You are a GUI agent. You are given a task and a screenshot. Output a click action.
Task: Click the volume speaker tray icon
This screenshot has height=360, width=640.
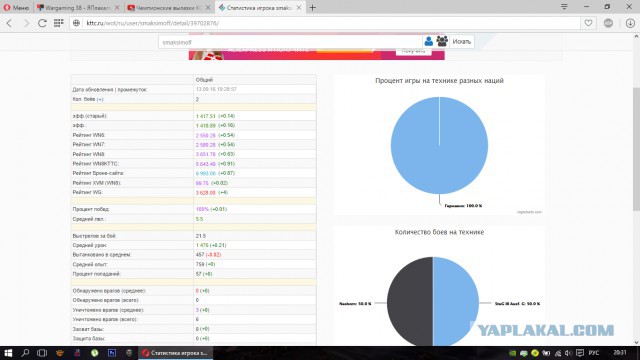pyautogui.click(x=568, y=353)
